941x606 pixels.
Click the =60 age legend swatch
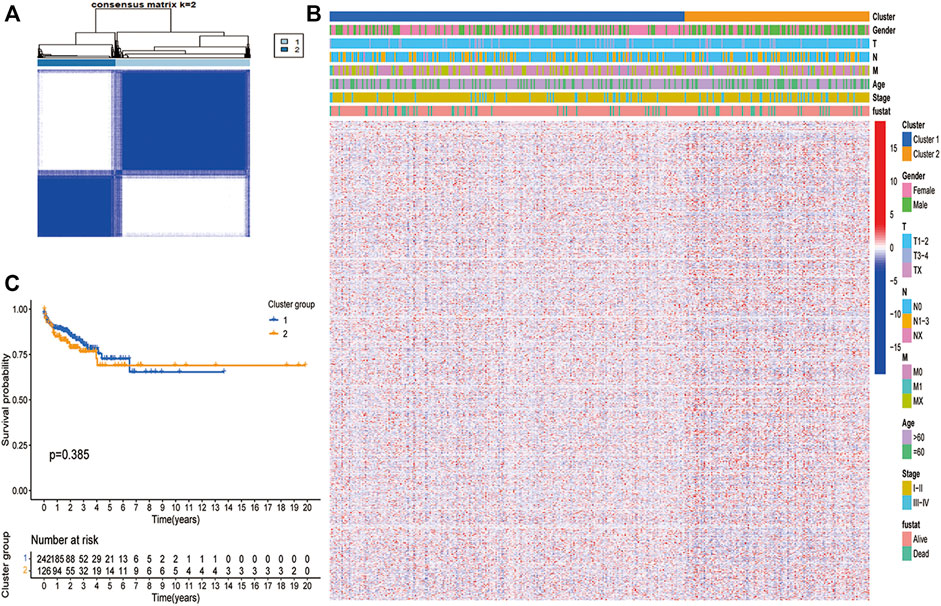pyautogui.click(x=906, y=452)
